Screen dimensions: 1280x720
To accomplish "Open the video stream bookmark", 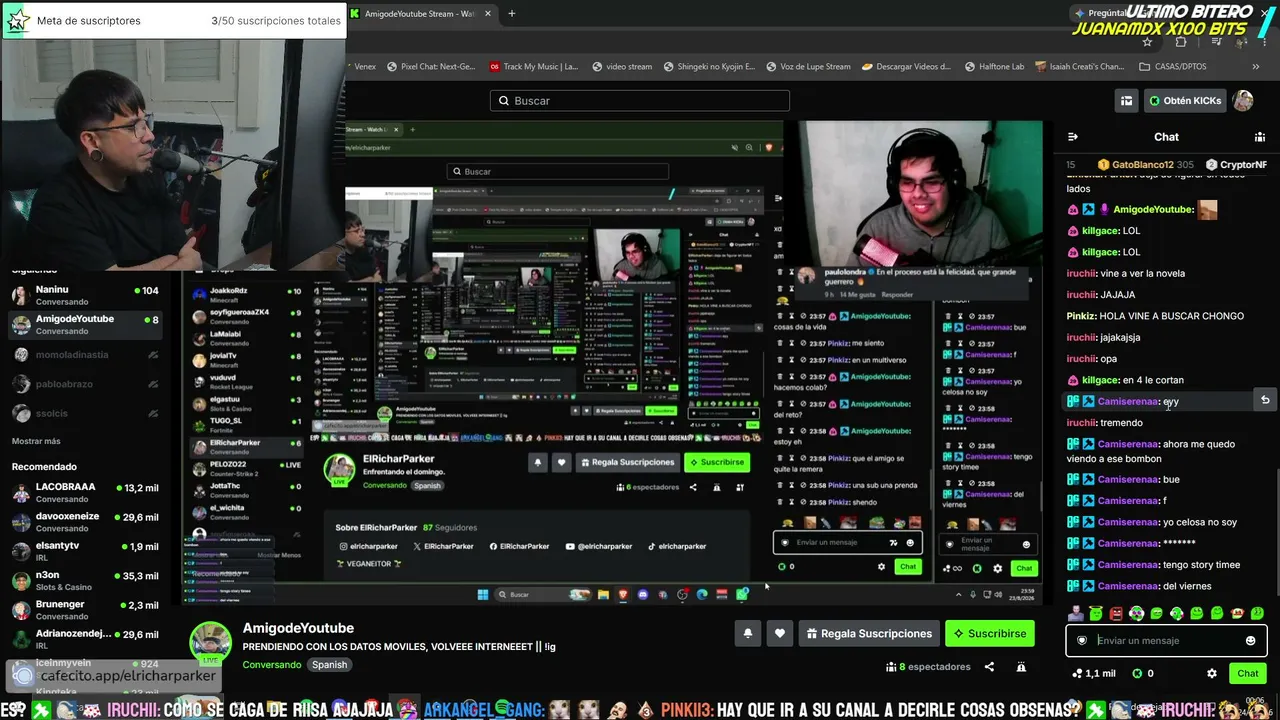I will [622, 67].
